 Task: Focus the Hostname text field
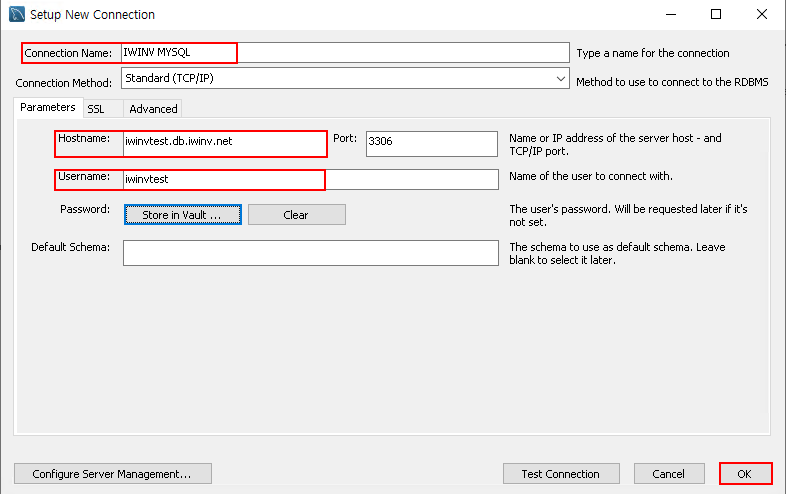tap(225, 144)
